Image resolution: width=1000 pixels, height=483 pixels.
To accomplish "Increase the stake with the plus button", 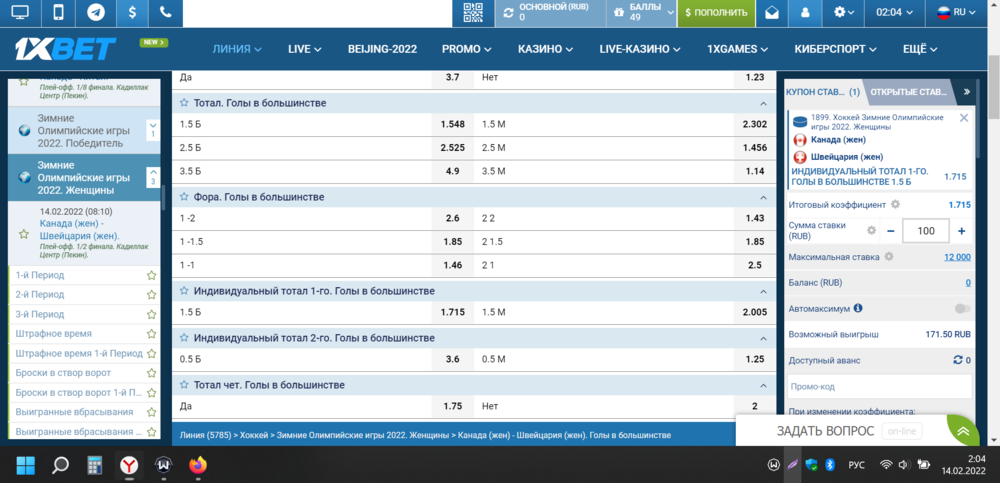I will pyautogui.click(x=961, y=231).
